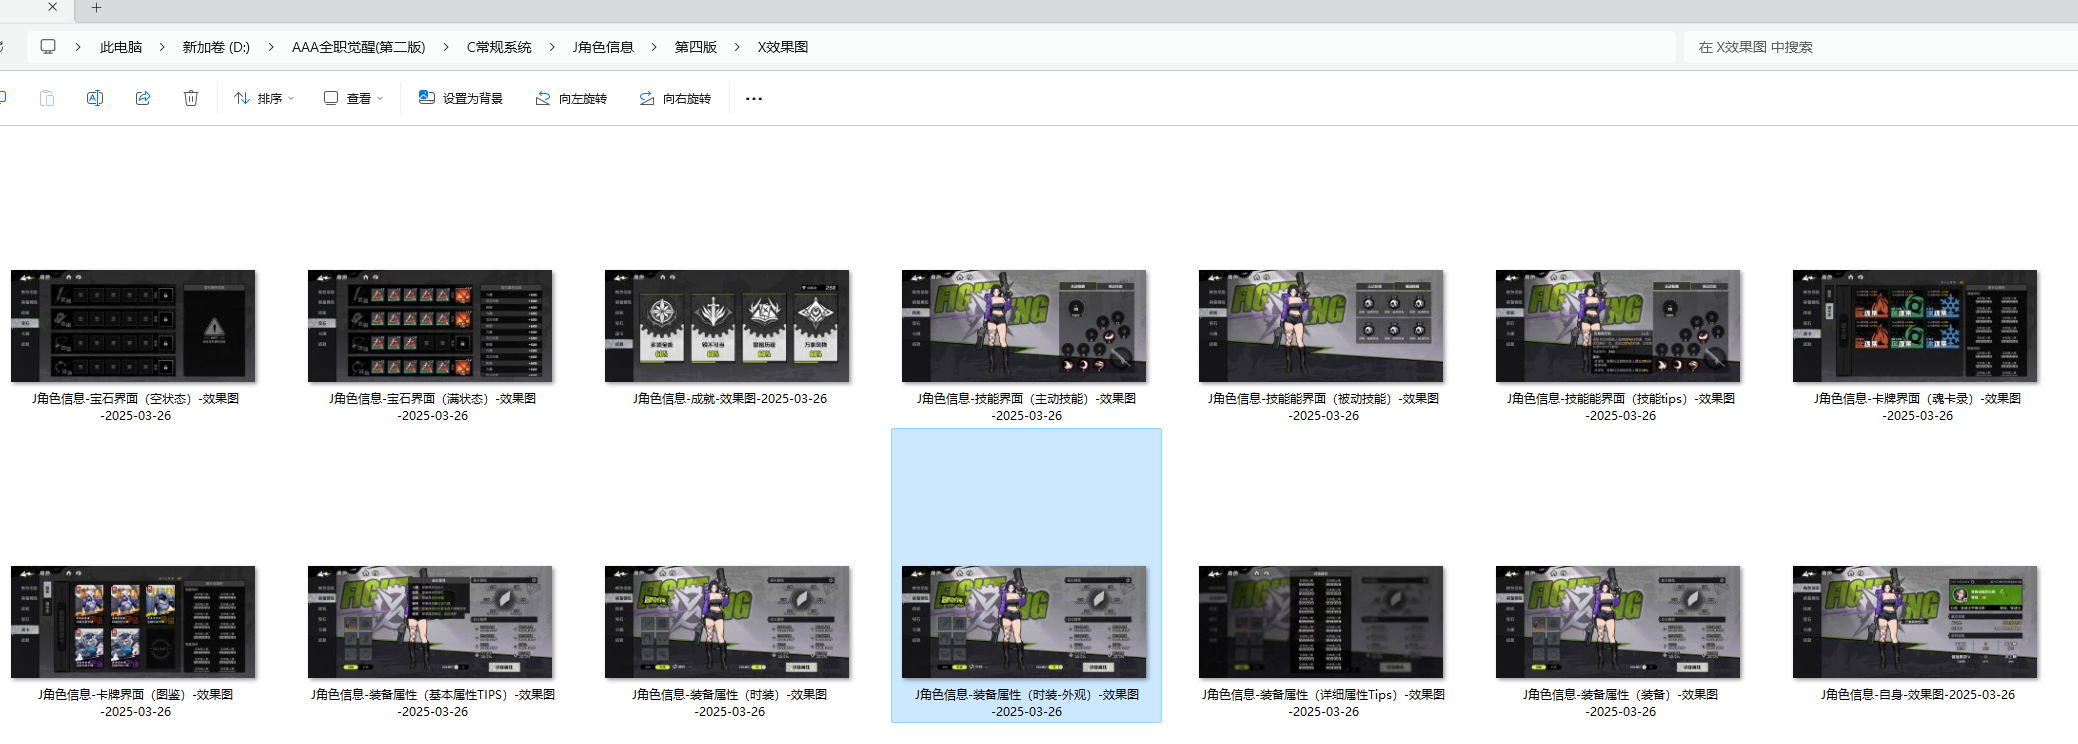Click the 在 X效果图 中搜索 search box
Screen dimensions: 2078x744
1880,47
